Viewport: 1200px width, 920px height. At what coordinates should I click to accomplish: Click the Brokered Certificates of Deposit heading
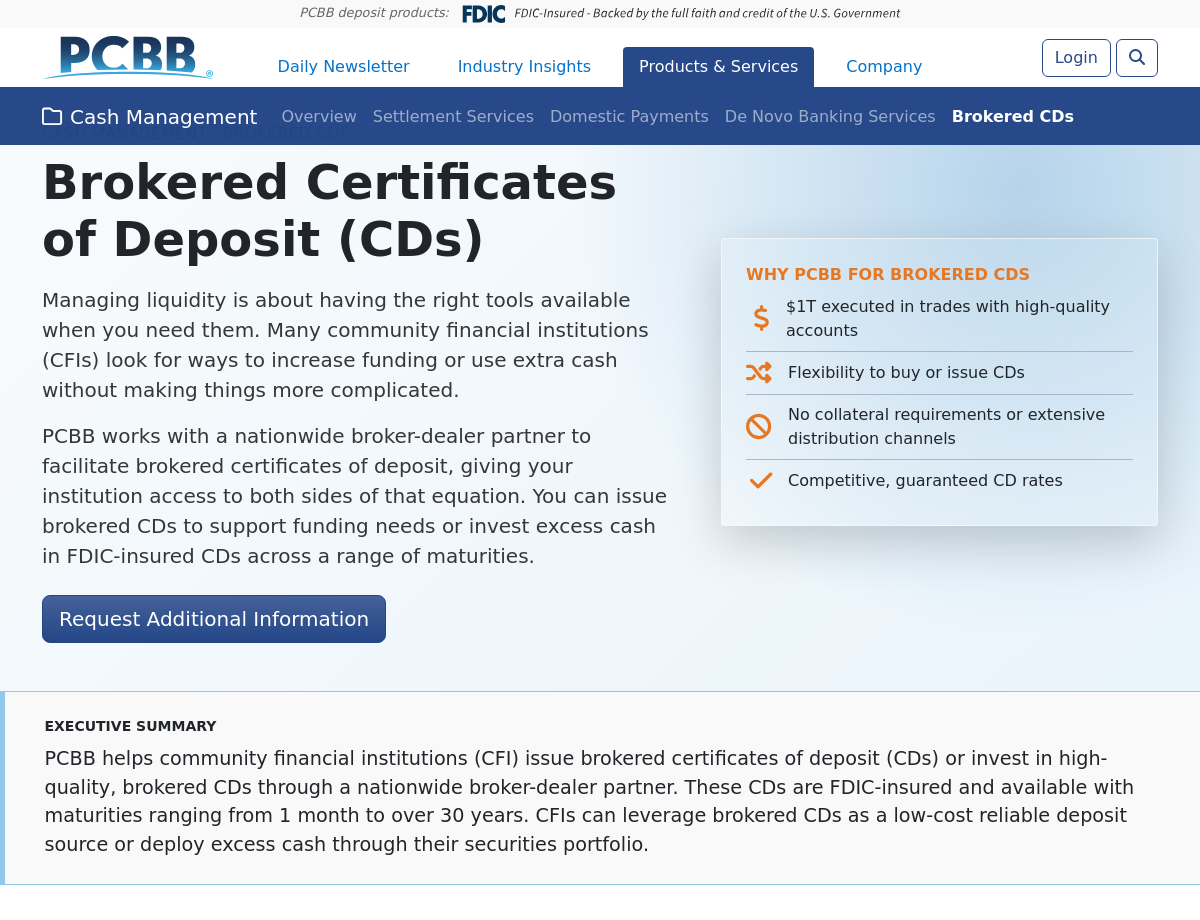pyautogui.click(x=329, y=211)
